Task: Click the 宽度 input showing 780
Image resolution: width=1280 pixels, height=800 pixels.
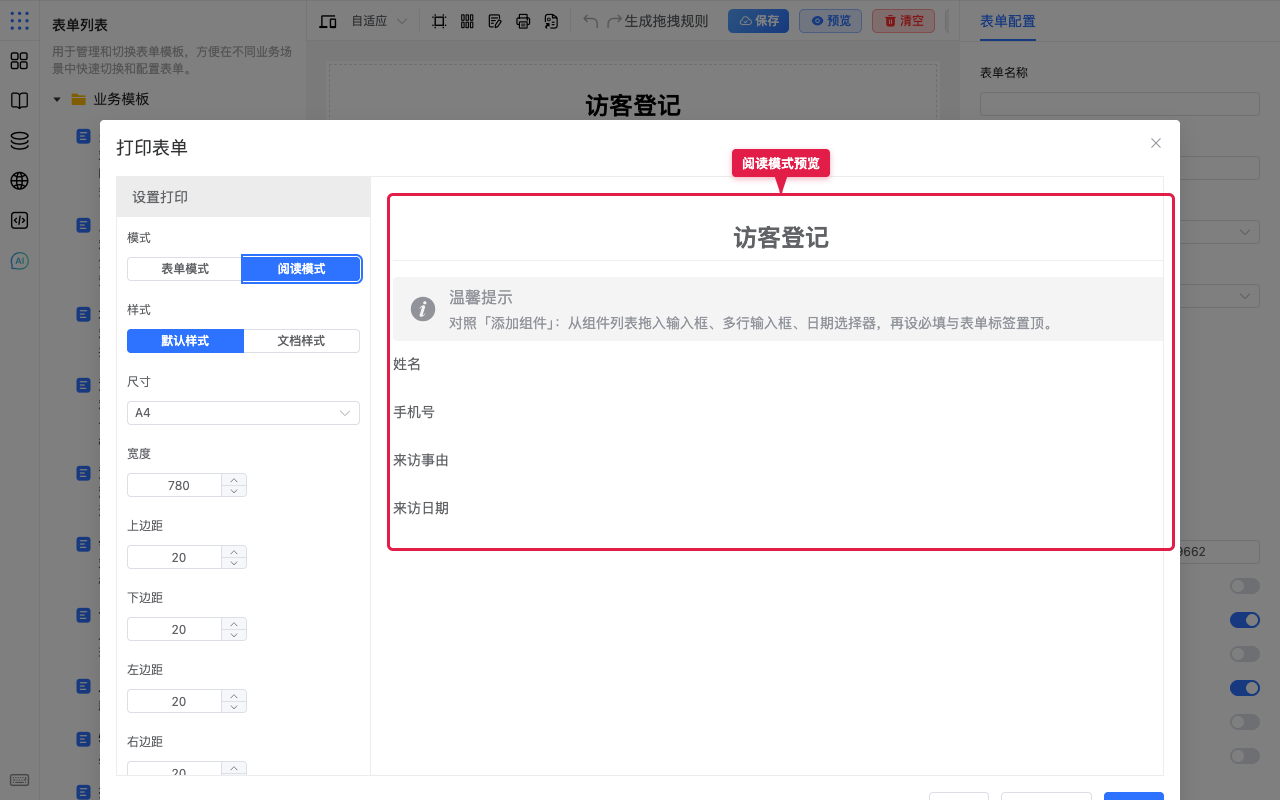Action: click(x=175, y=485)
